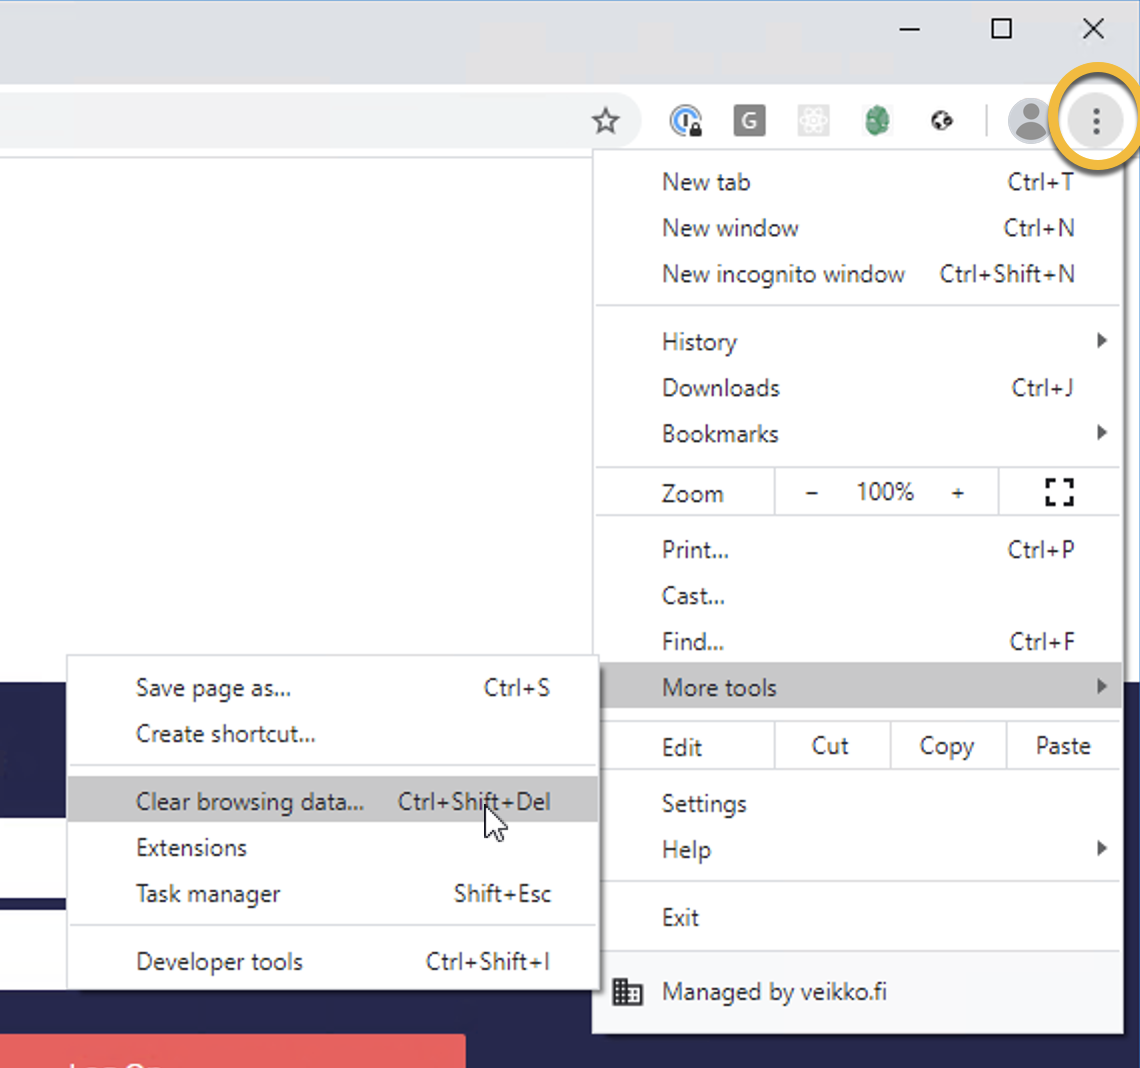The height and width of the screenshot is (1068, 1140).
Task: Open Extensions from More tools submenu
Action: pyautogui.click(x=332, y=847)
